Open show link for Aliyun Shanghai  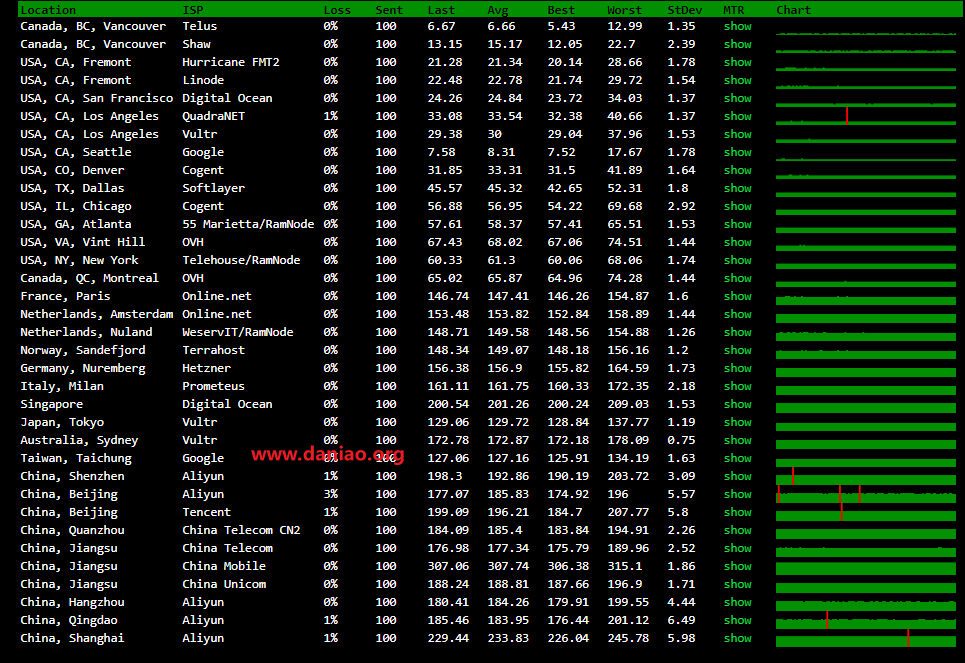coord(737,638)
